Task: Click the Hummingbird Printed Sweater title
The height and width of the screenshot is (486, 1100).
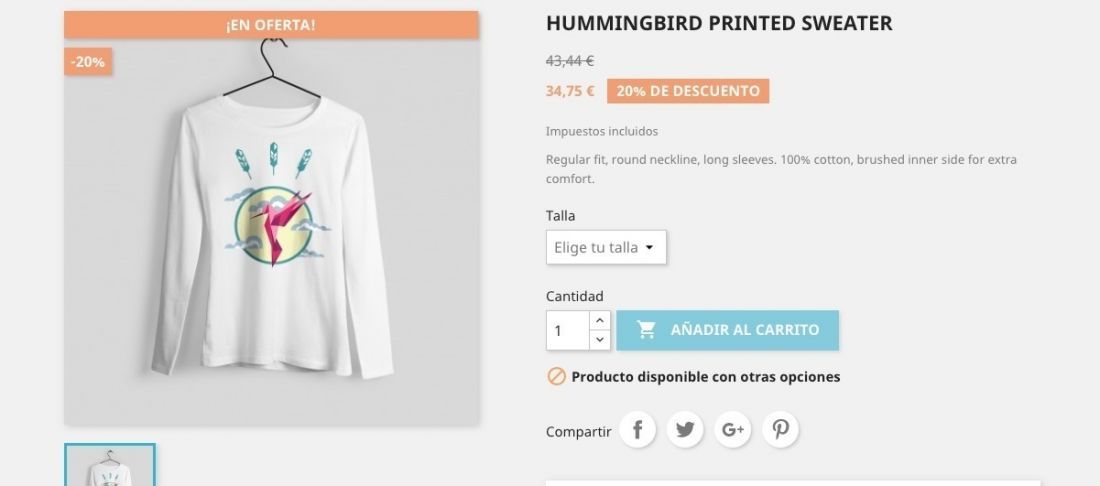Action: point(719,23)
